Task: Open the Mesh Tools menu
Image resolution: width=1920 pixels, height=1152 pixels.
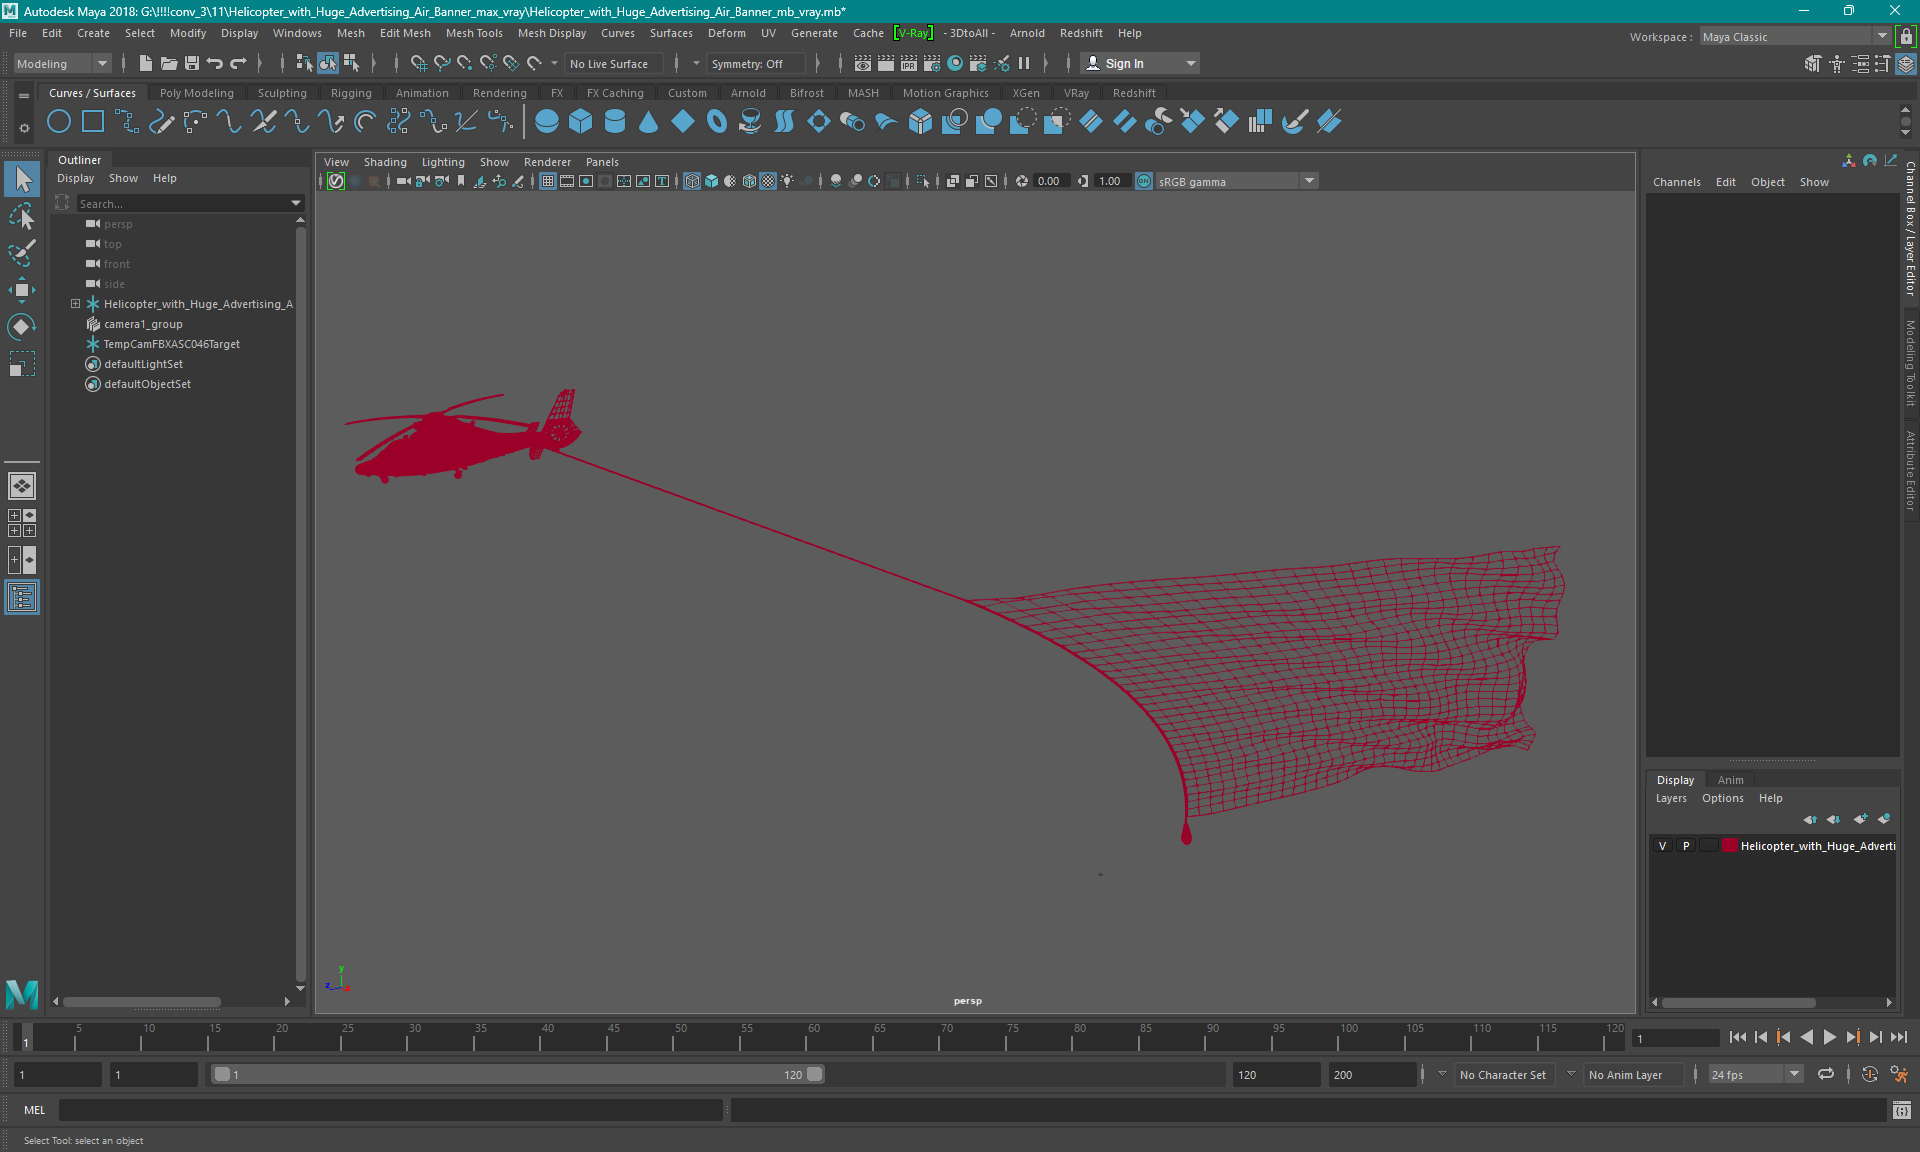Action: click(x=474, y=33)
